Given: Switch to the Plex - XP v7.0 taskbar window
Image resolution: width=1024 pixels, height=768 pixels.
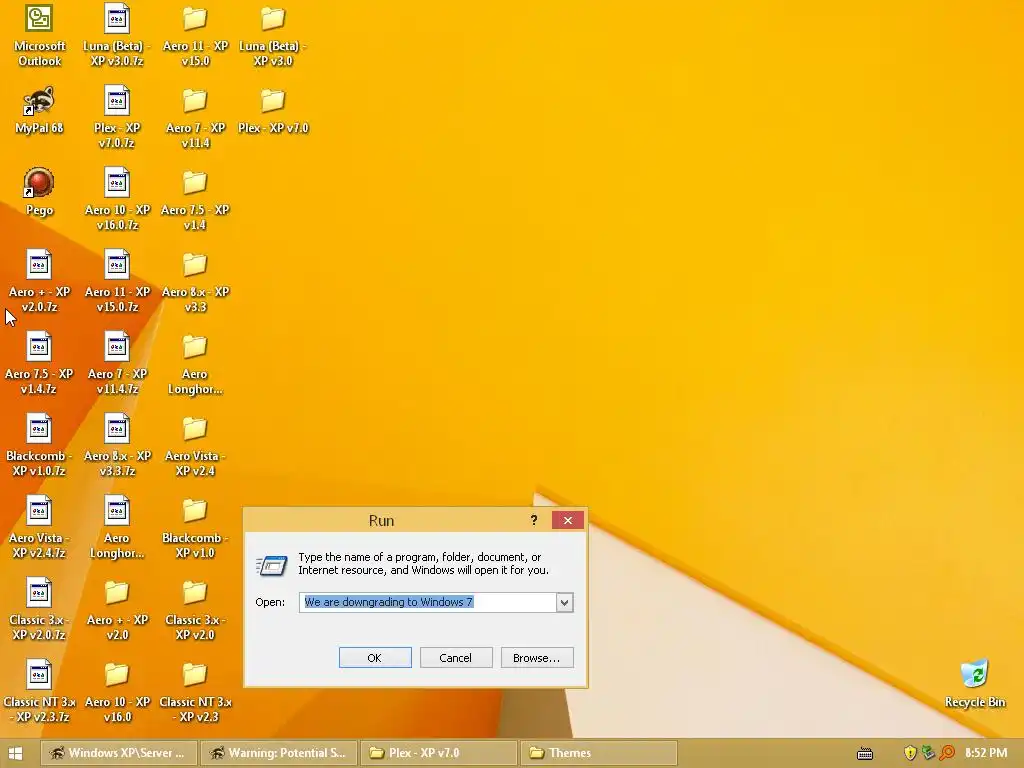Looking at the screenshot, I should (x=439, y=753).
